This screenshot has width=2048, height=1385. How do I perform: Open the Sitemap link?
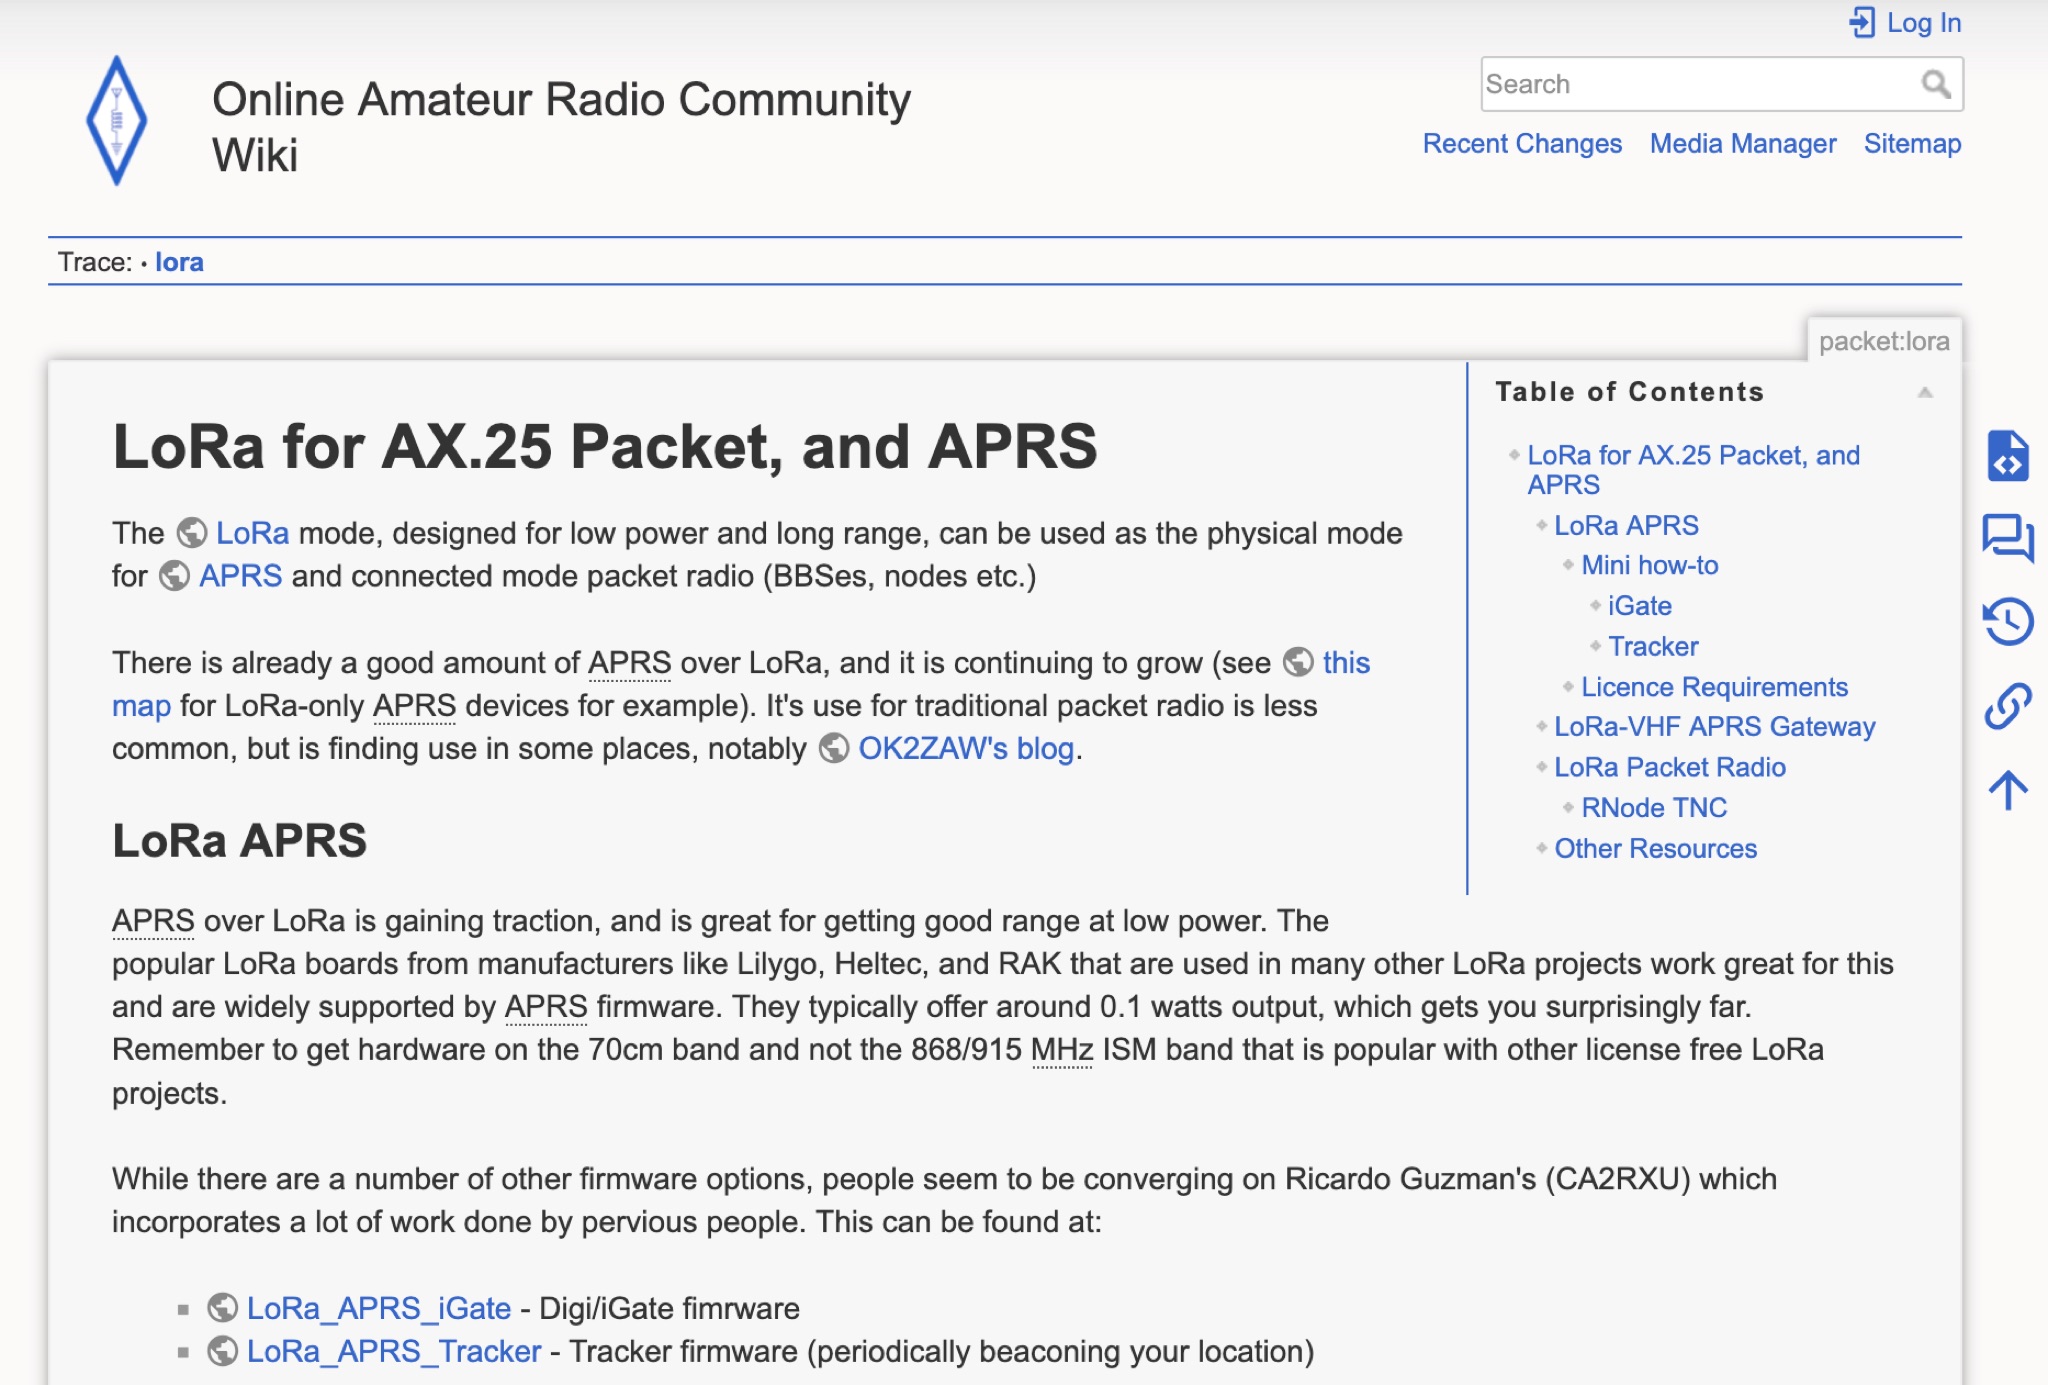coord(1911,144)
